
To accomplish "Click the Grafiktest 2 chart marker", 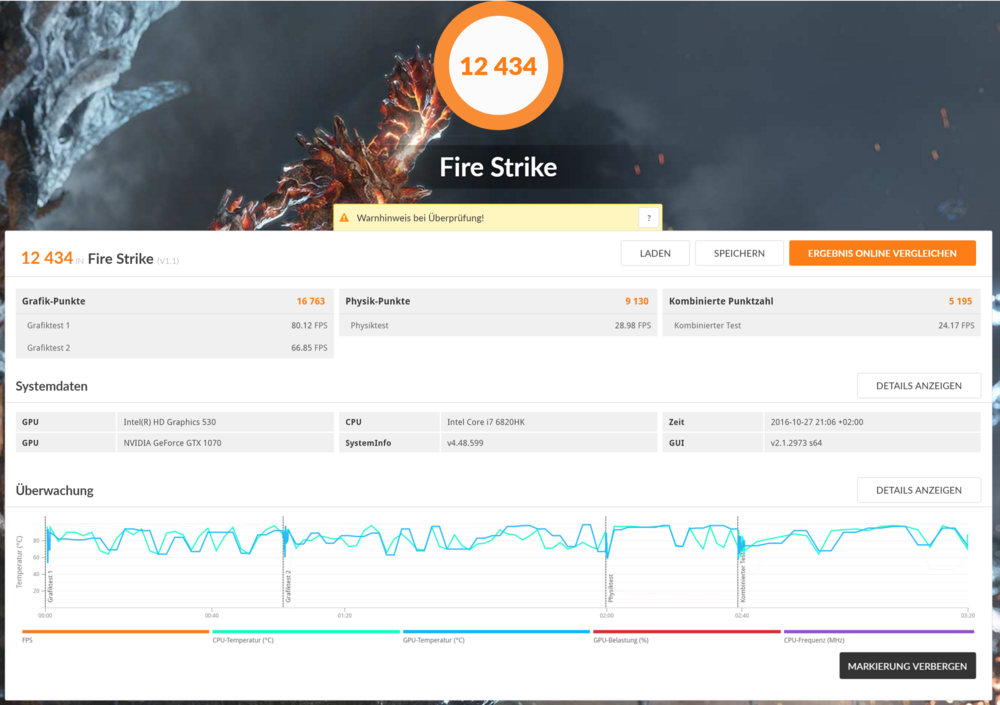I will pyautogui.click(x=288, y=585).
